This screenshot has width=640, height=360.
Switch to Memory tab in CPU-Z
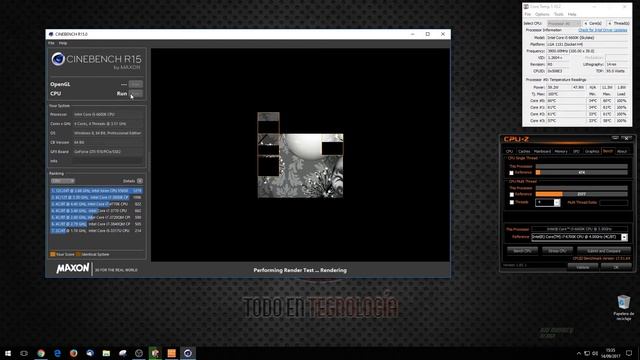pos(561,151)
